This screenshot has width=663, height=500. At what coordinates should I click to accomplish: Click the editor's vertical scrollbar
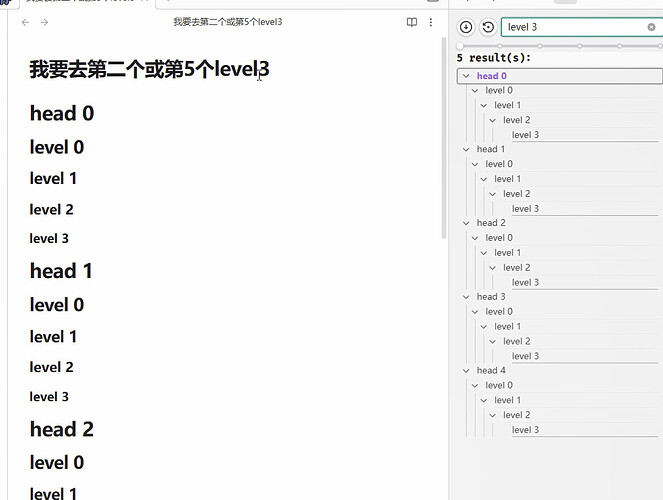(443, 140)
